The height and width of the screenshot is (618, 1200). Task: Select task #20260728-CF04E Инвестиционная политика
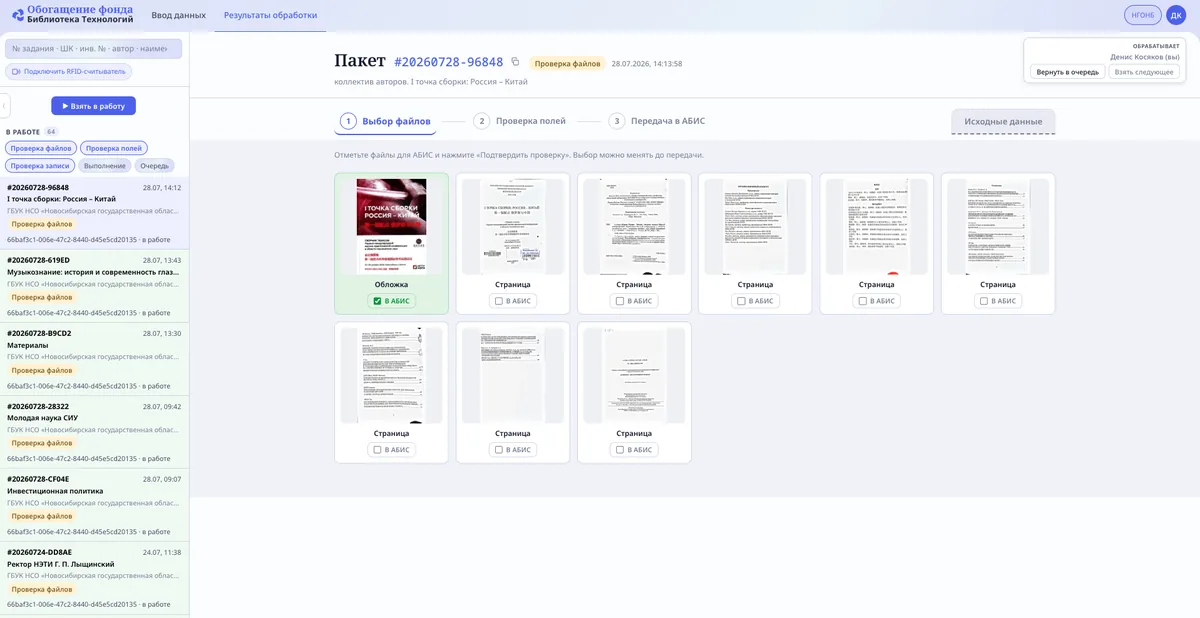[x=94, y=505]
